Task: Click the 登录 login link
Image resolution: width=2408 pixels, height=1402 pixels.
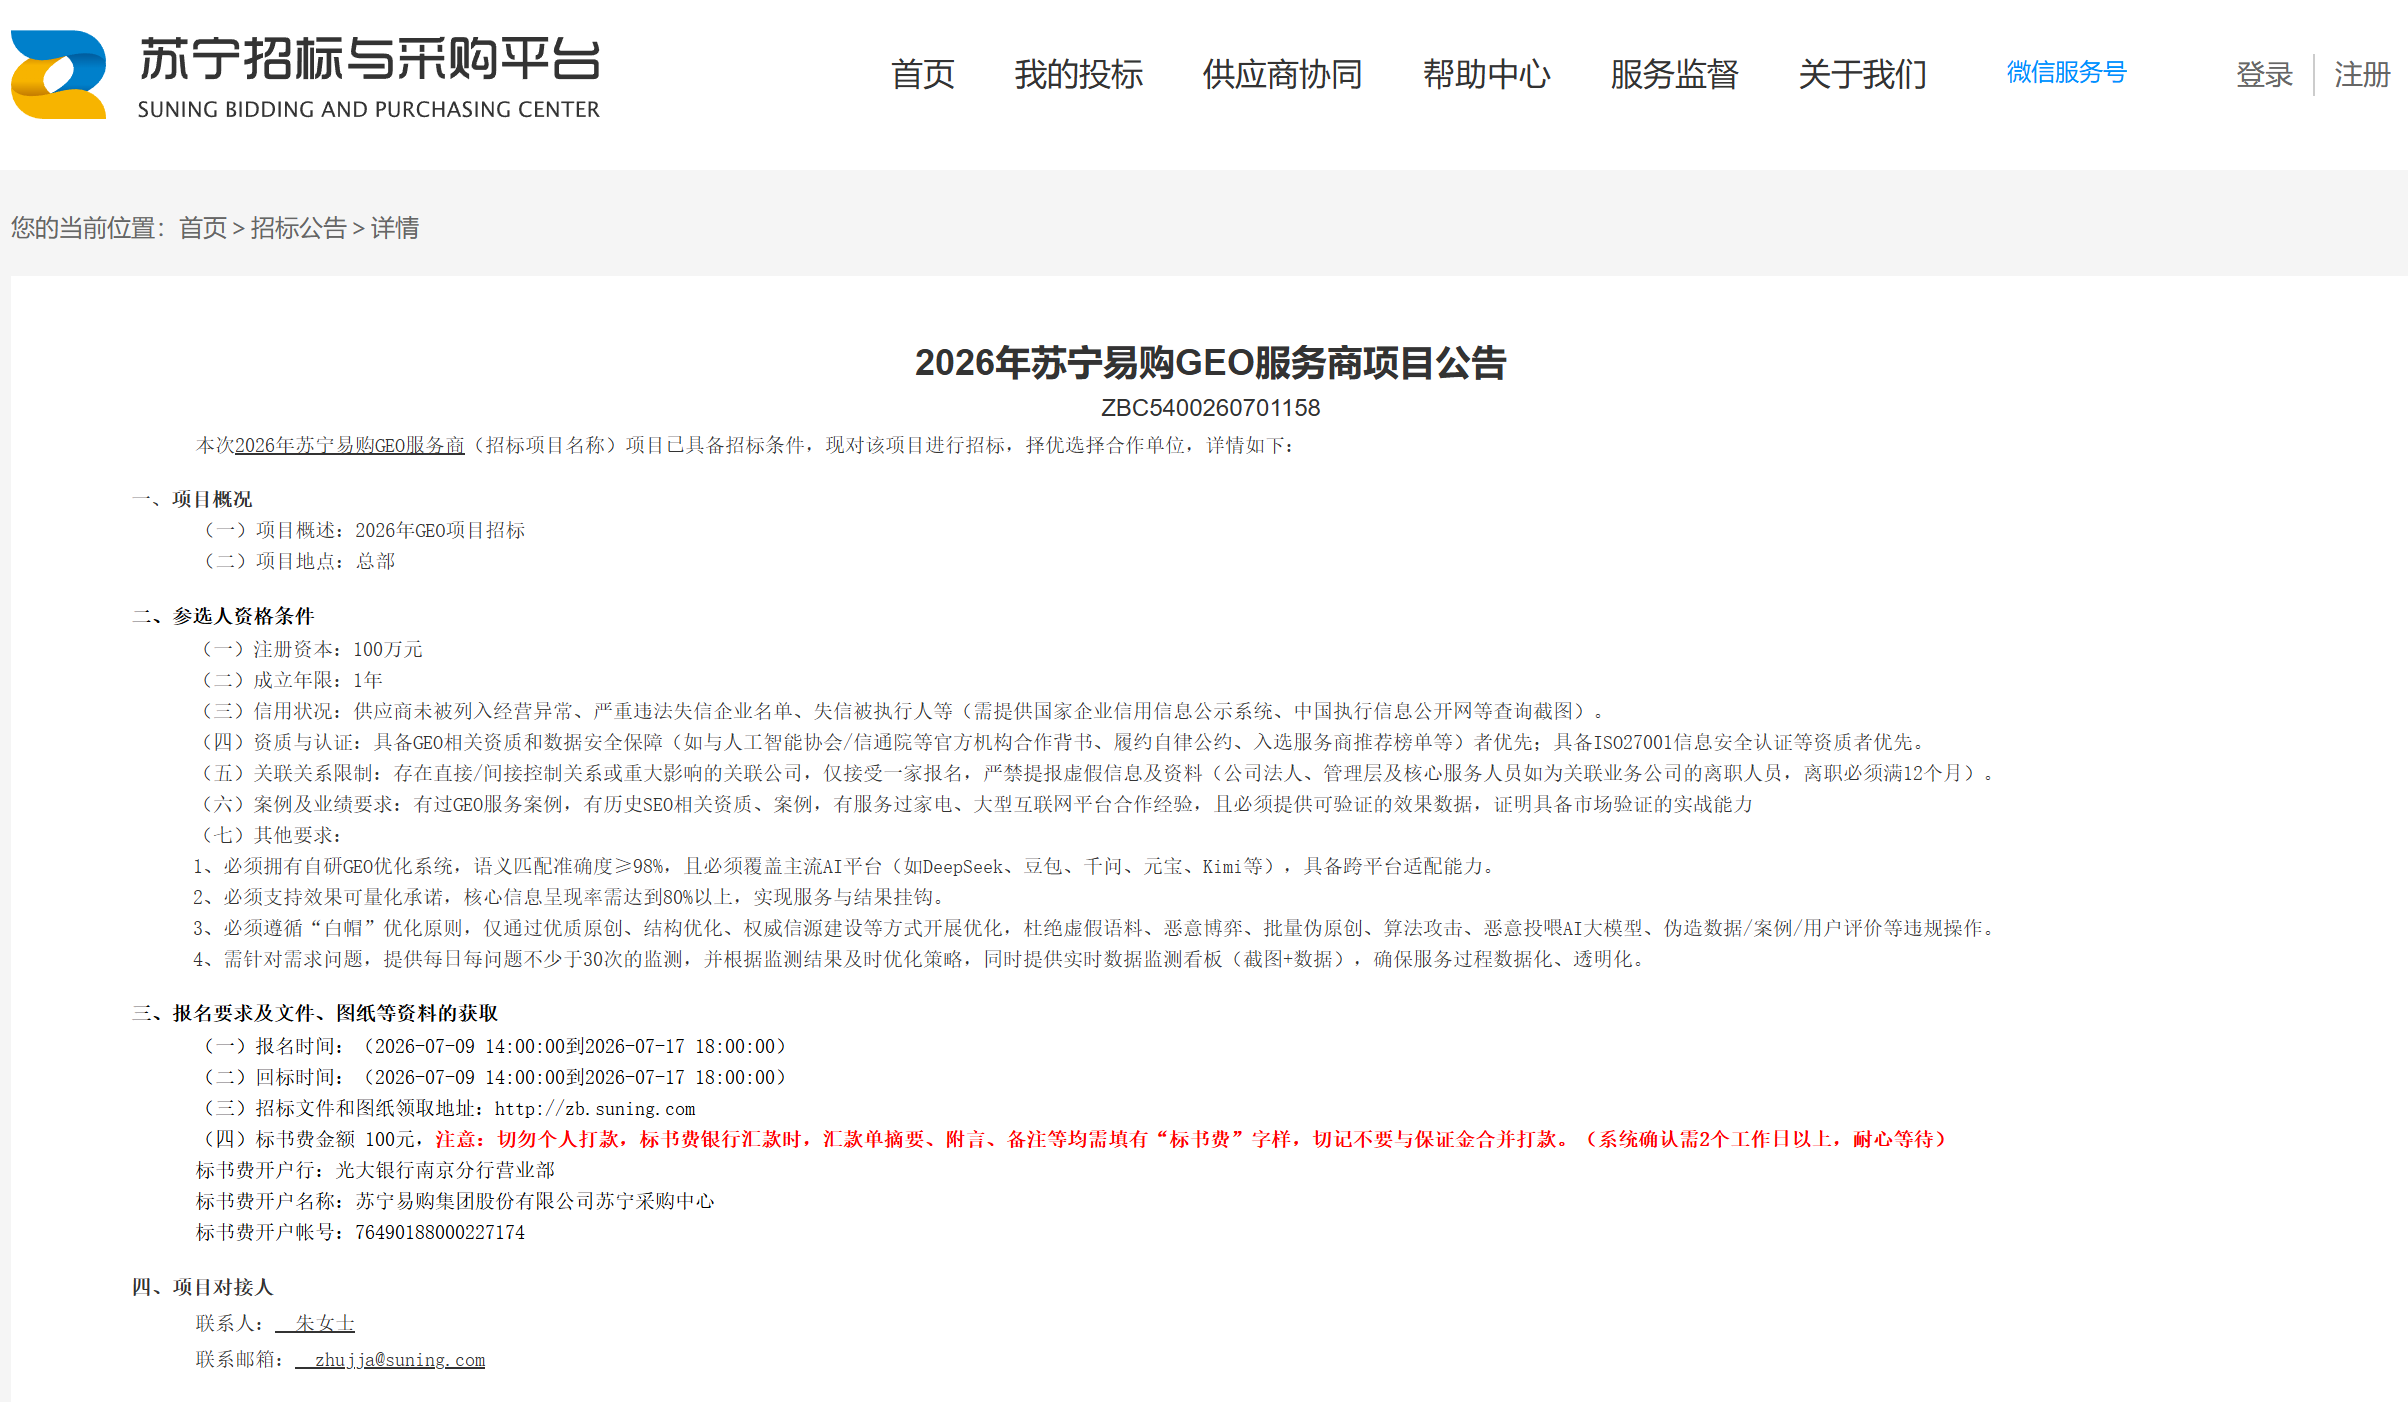Action: pyautogui.click(x=2264, y=74)
